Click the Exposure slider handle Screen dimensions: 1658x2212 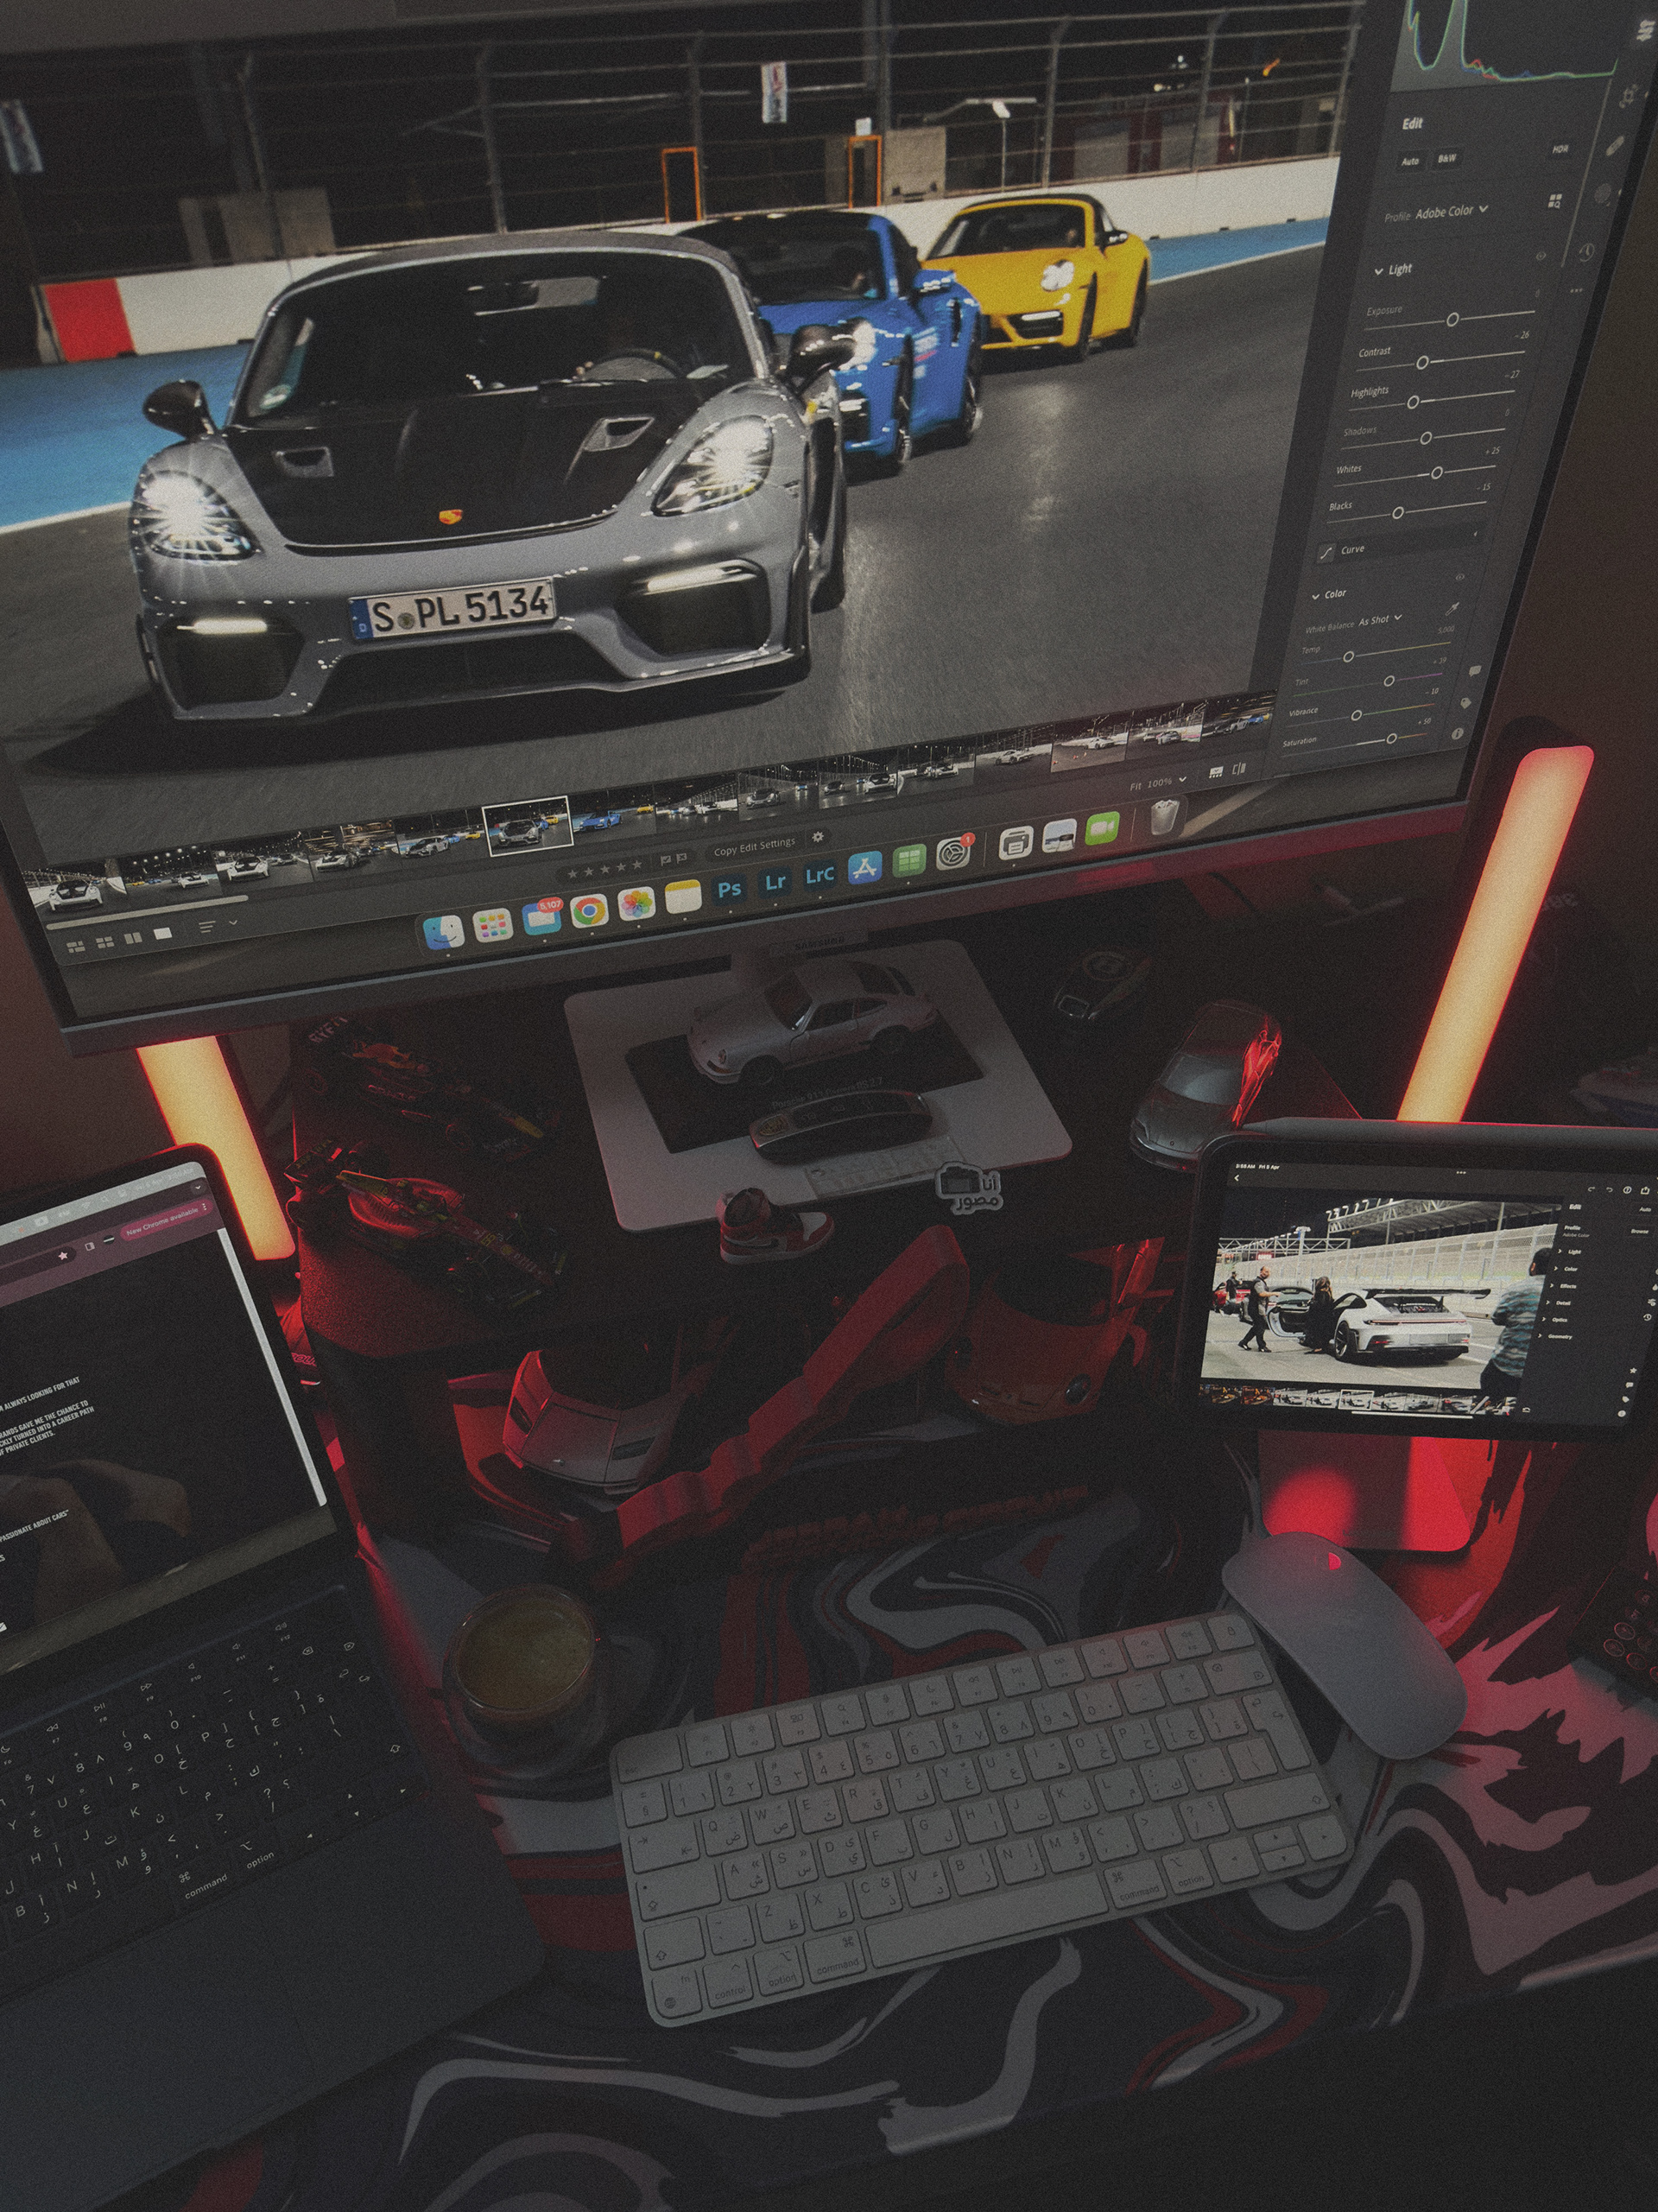pyautogui.click(x=1452, y=319)
